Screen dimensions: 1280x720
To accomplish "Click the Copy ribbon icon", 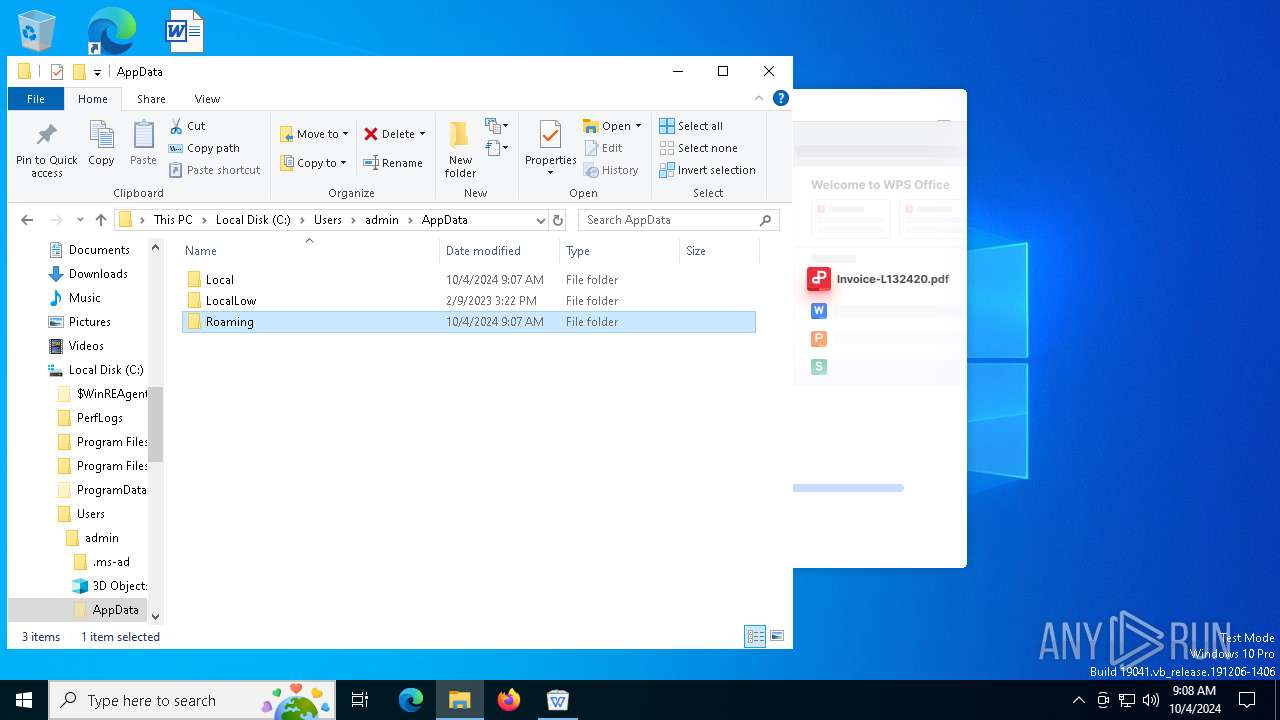I will [x=101, y=143].
